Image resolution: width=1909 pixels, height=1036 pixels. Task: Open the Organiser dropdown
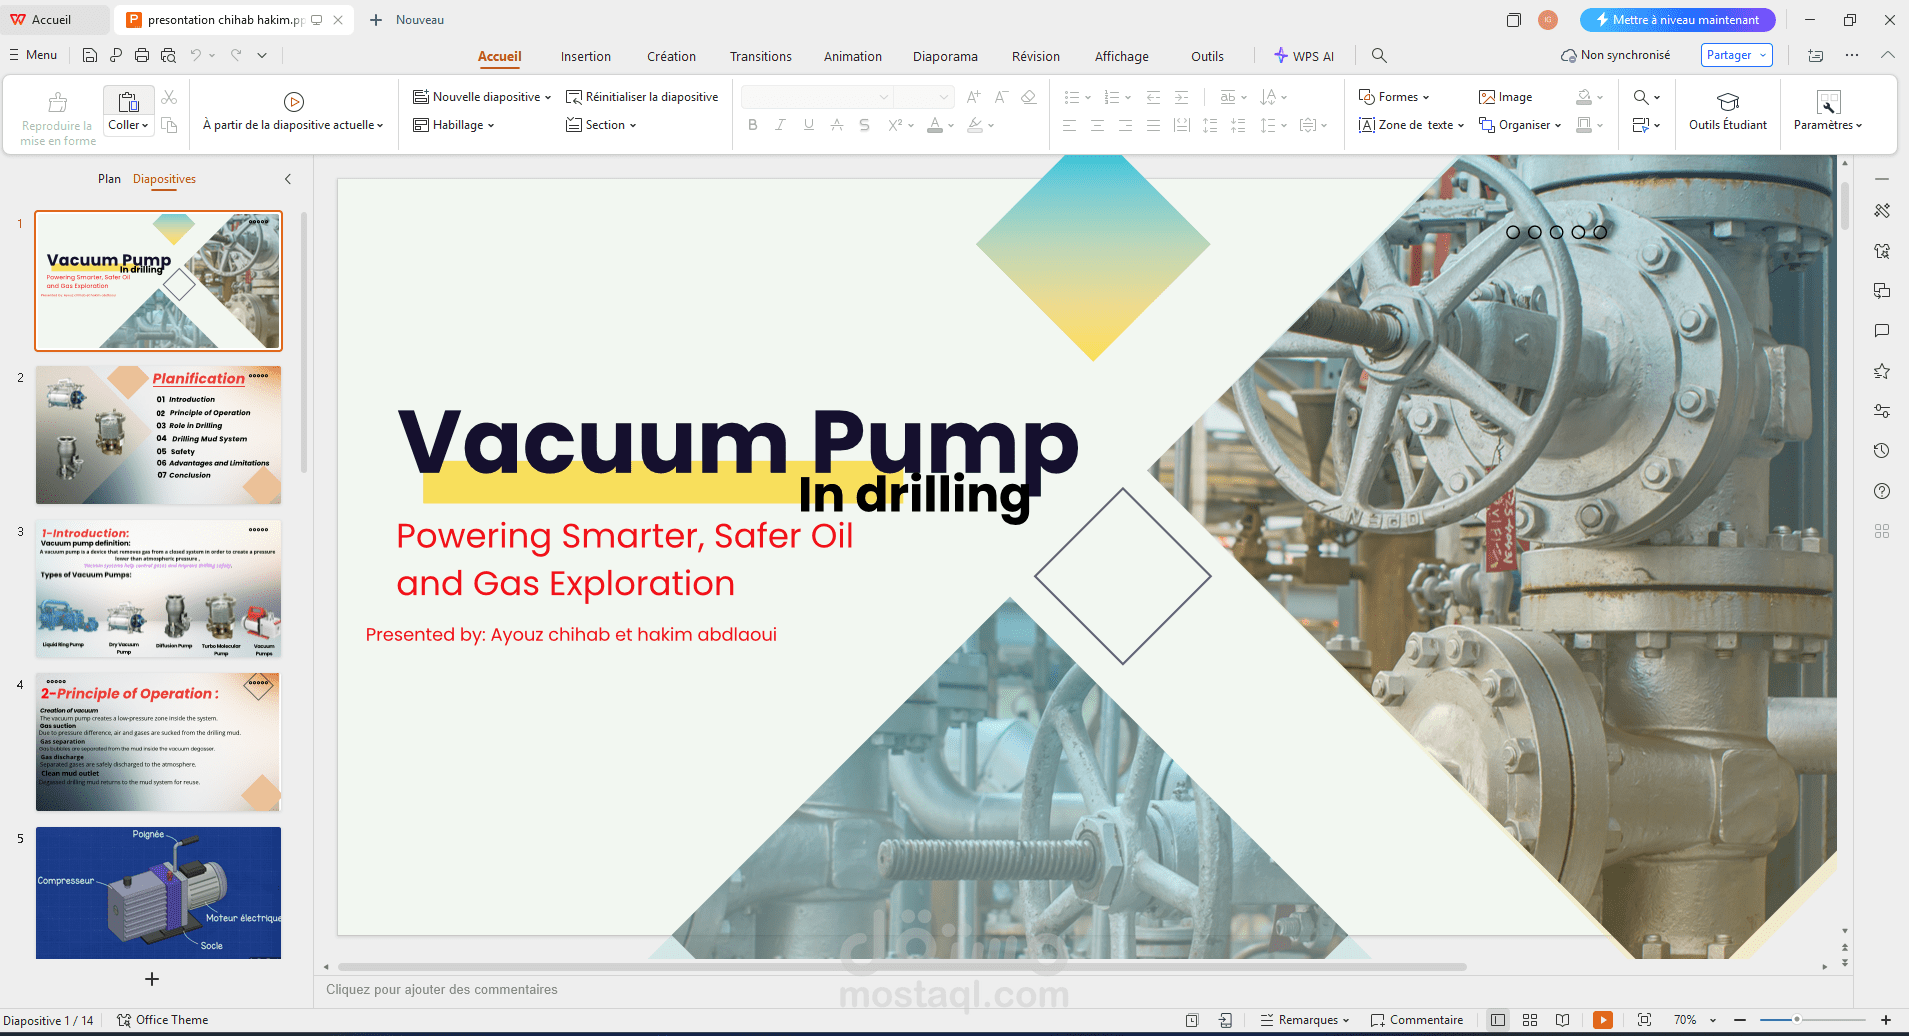coord(1520,125)
